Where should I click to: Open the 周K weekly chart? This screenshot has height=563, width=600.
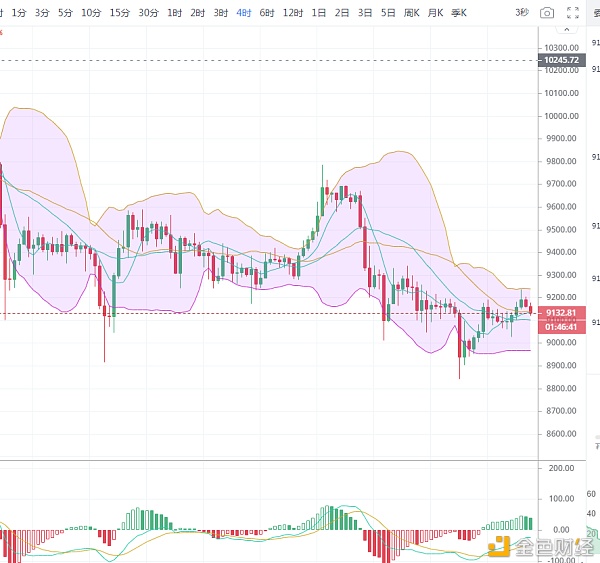point(412,13)
